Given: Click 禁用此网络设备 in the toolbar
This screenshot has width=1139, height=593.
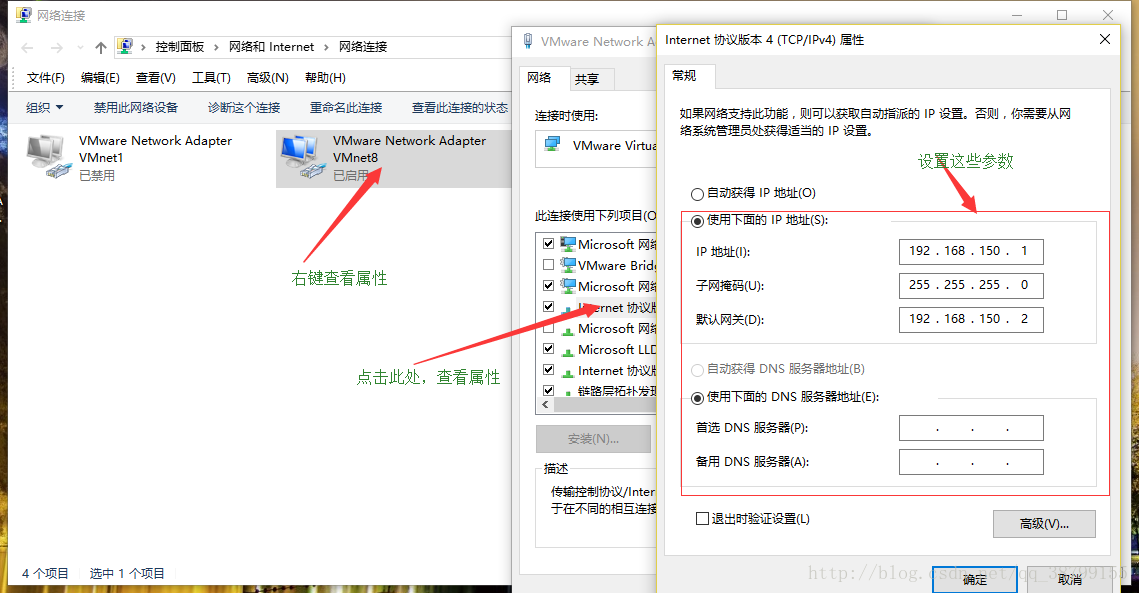Looking at the screenshot, I should click(136, 108).
